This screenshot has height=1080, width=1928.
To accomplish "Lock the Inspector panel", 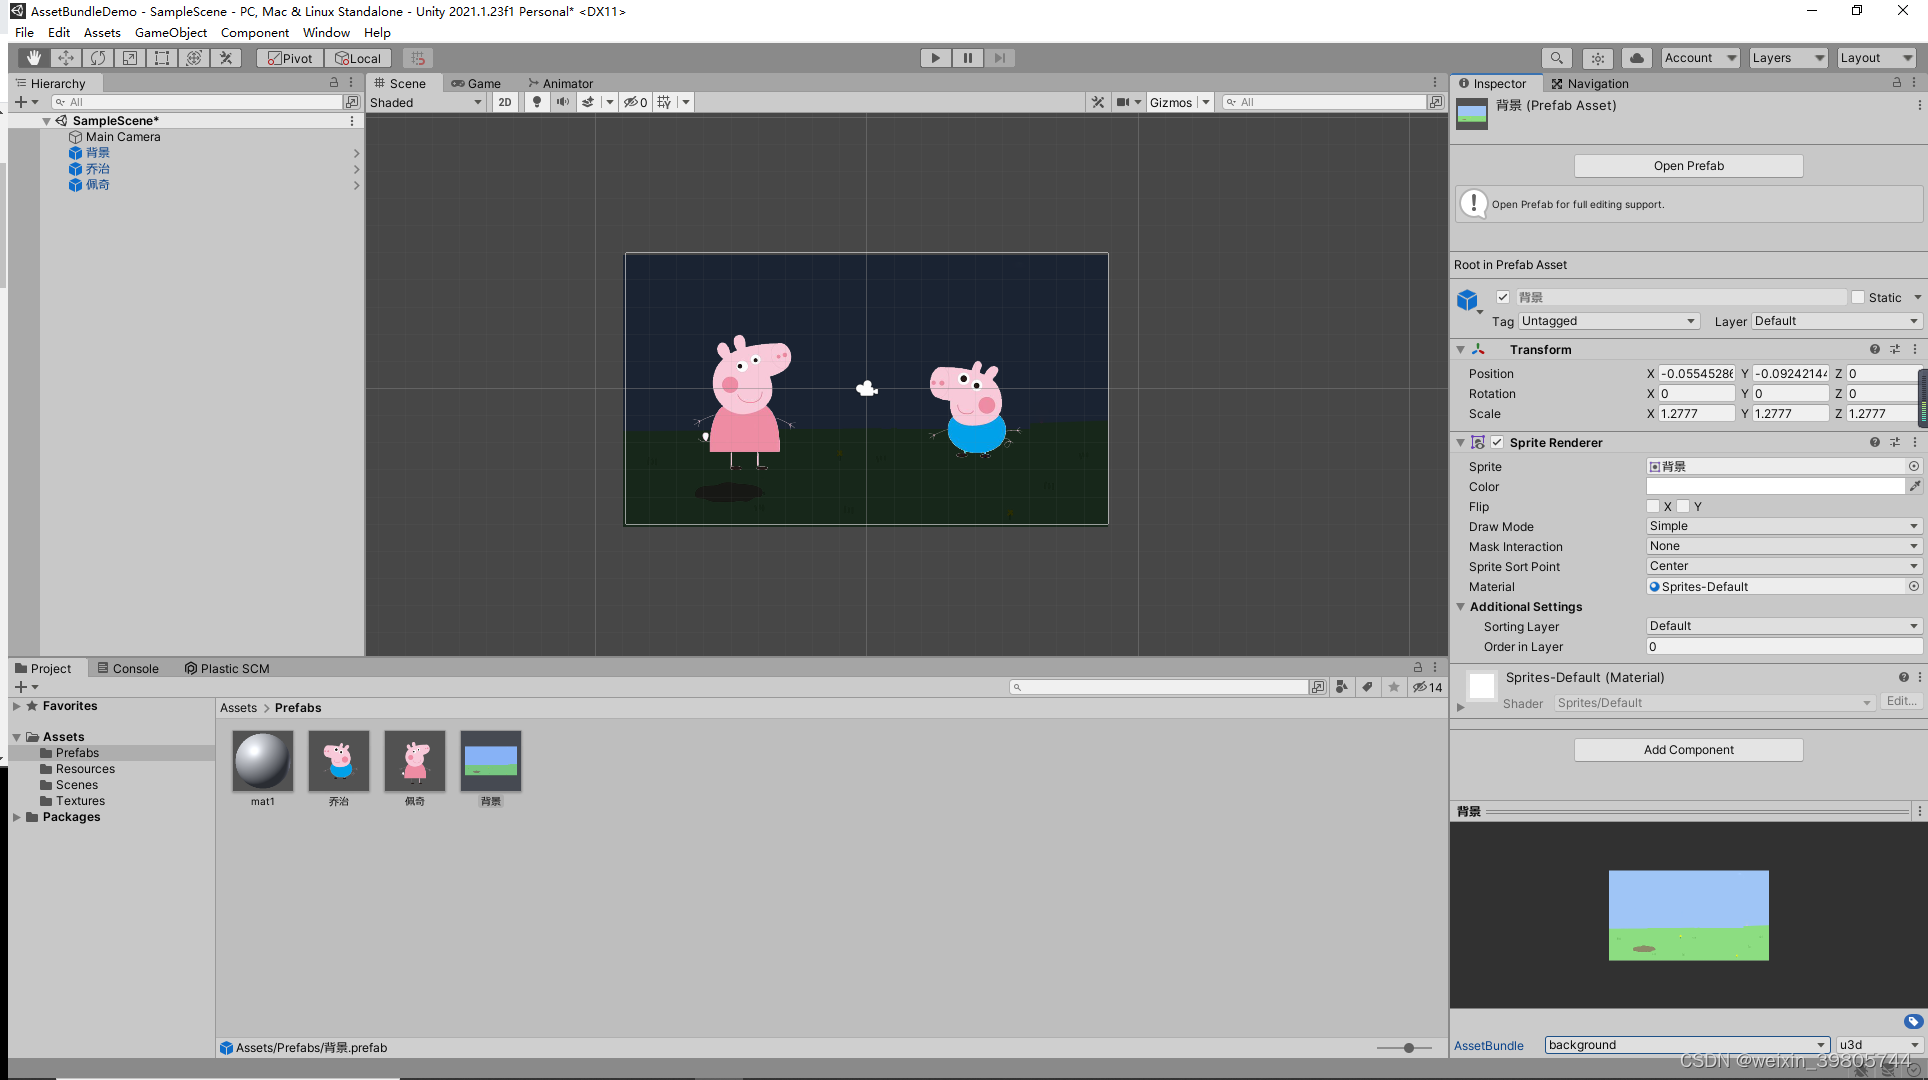I will [1897, 83].
